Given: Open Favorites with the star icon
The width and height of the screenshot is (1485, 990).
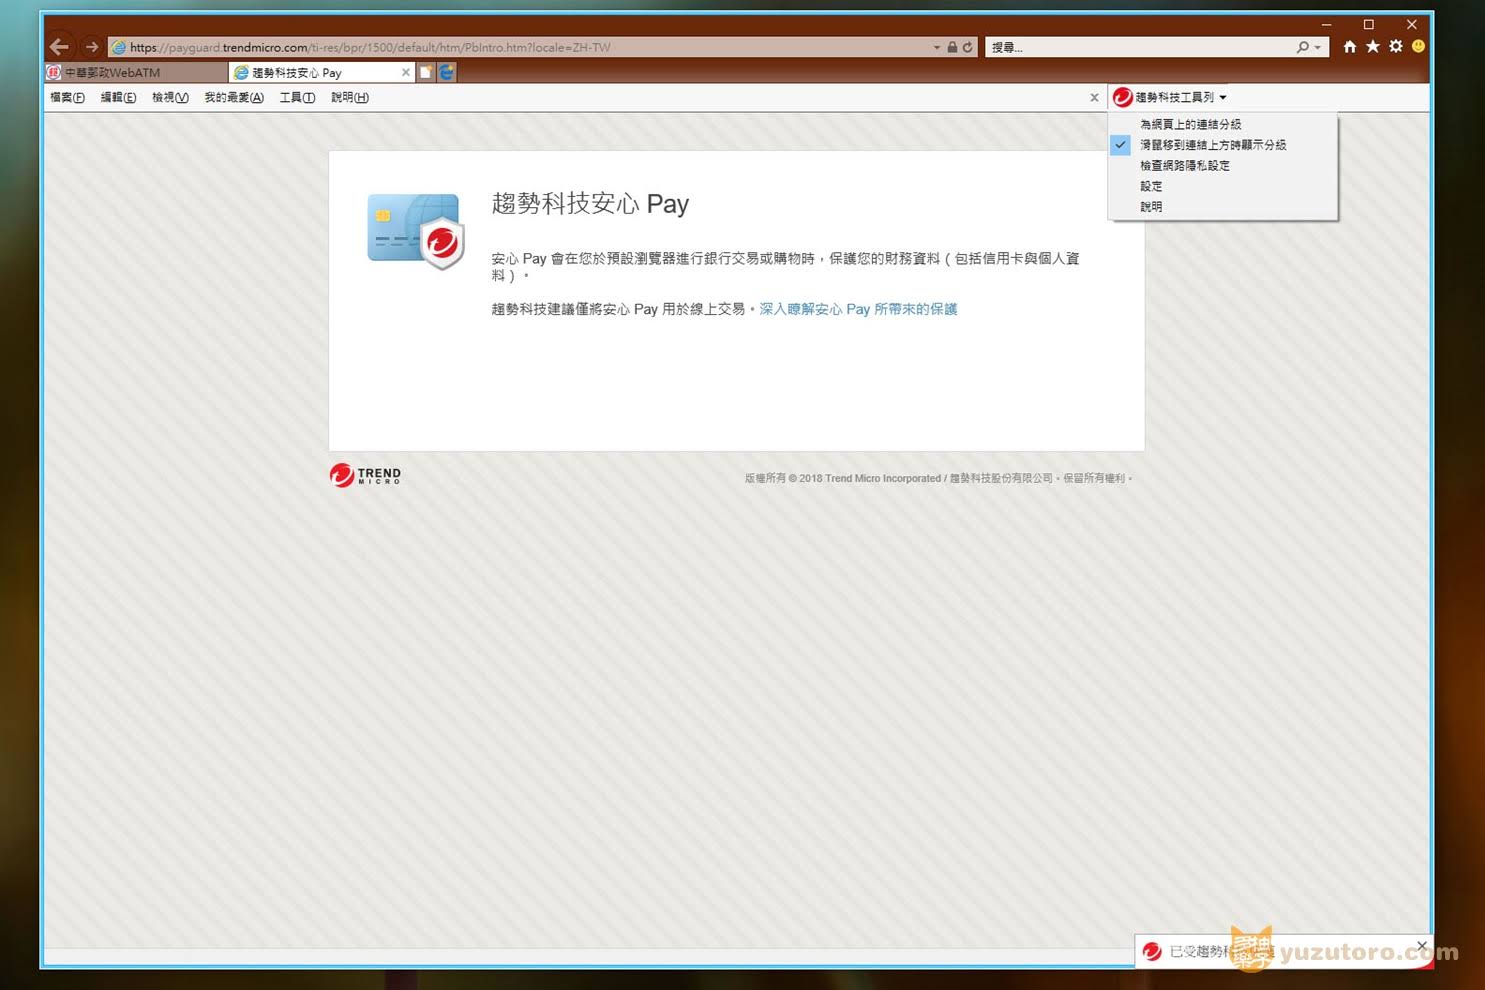Looking at the screenshot, I should 1373,46.
